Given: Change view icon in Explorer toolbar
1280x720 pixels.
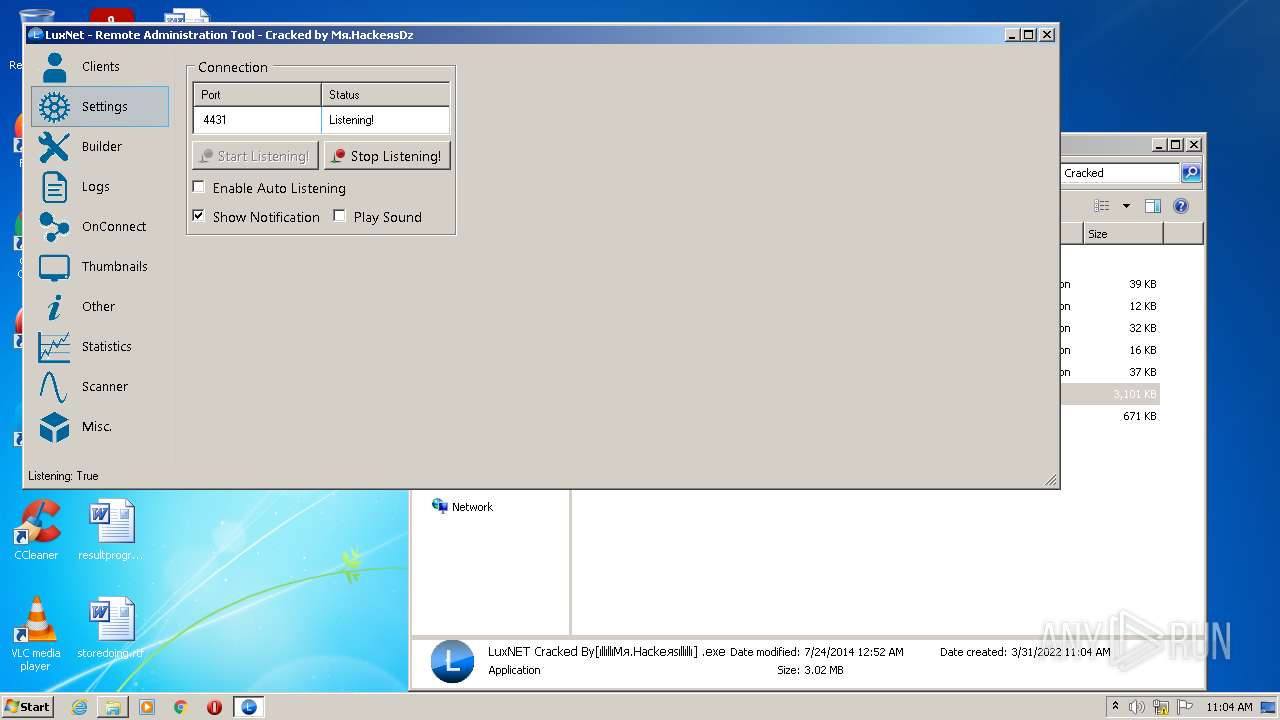Looking at the screenshot, I should coord(1102,206).
